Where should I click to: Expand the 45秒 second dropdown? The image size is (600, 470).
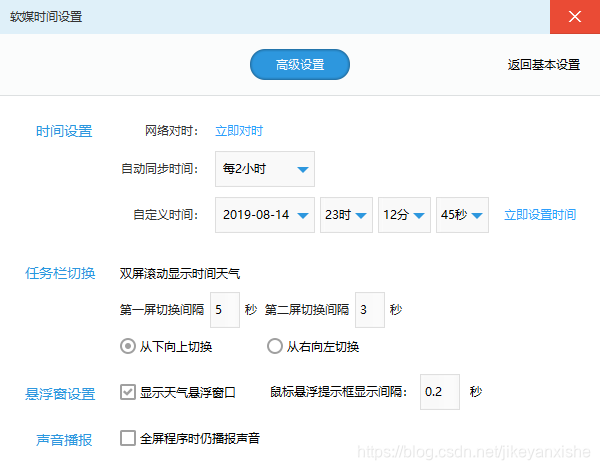click(x=462, y=215)
